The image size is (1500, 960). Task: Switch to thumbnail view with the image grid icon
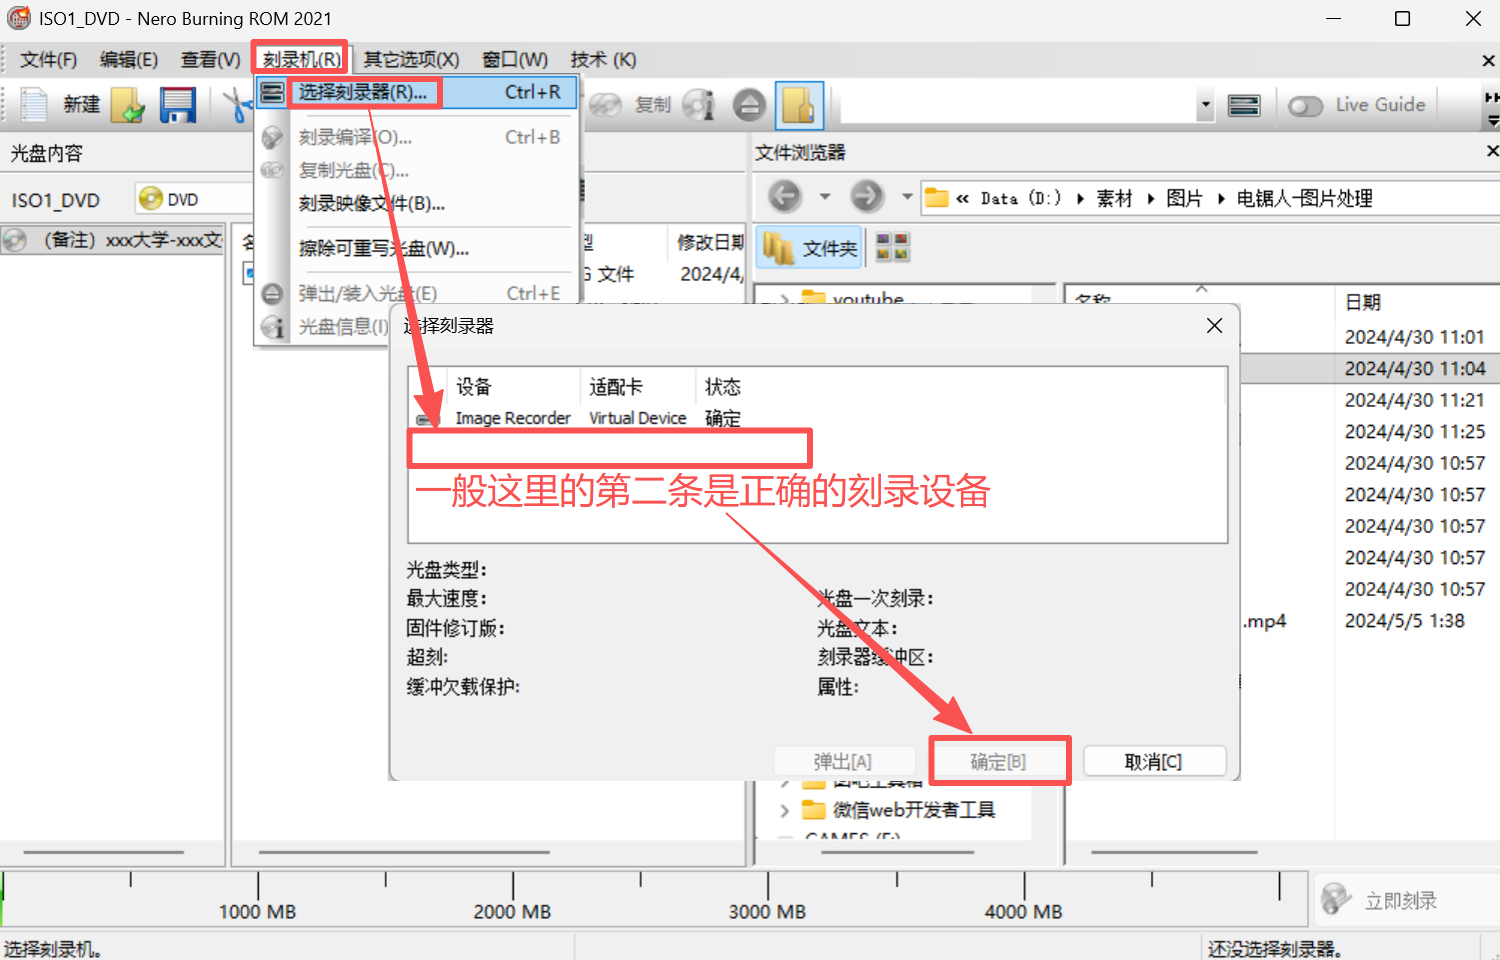point(890,247)
